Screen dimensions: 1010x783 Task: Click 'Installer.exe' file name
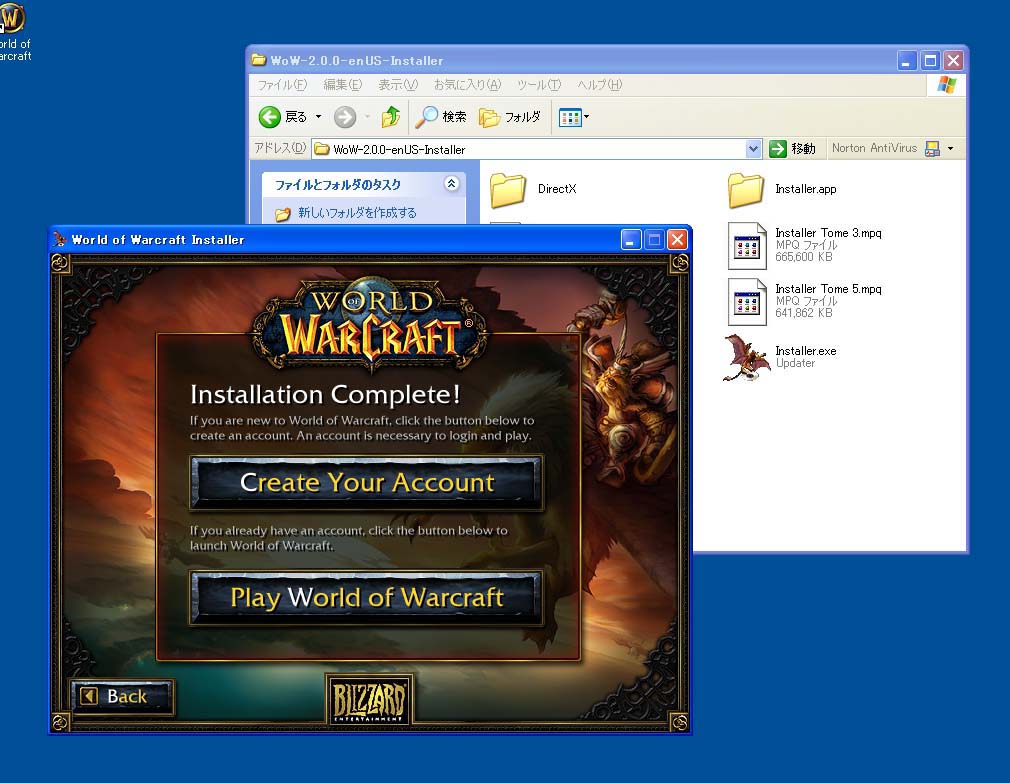coord(806,351)
